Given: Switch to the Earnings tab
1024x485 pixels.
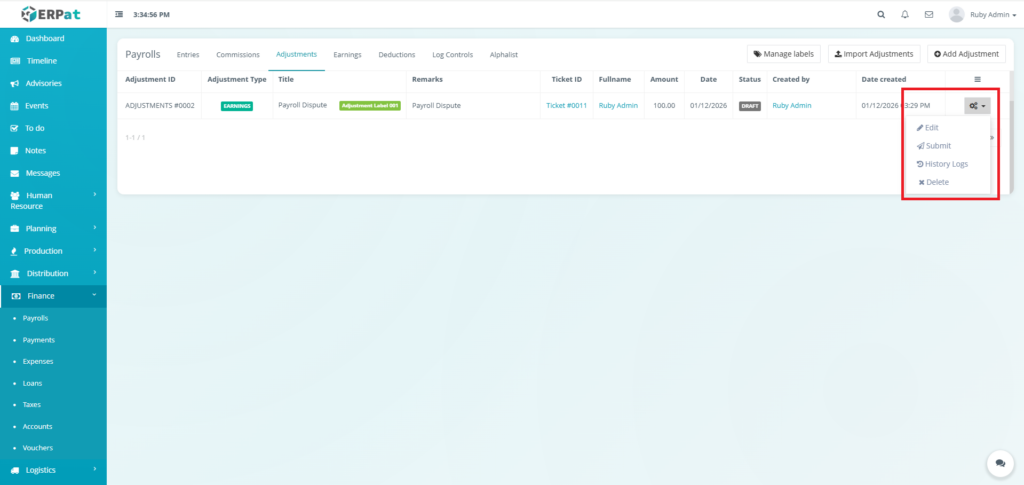Looking at the screenshot, I should pos(347,54).
